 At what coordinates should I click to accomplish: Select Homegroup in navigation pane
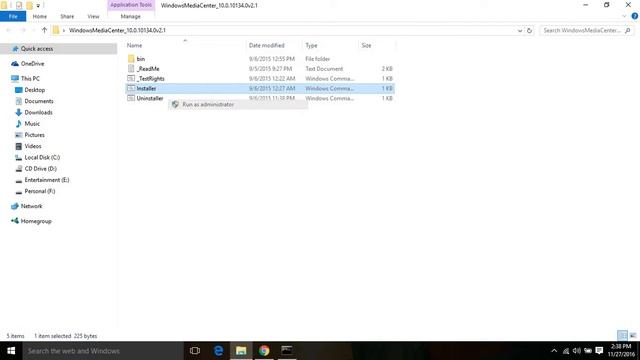click(x=36, y=221)
